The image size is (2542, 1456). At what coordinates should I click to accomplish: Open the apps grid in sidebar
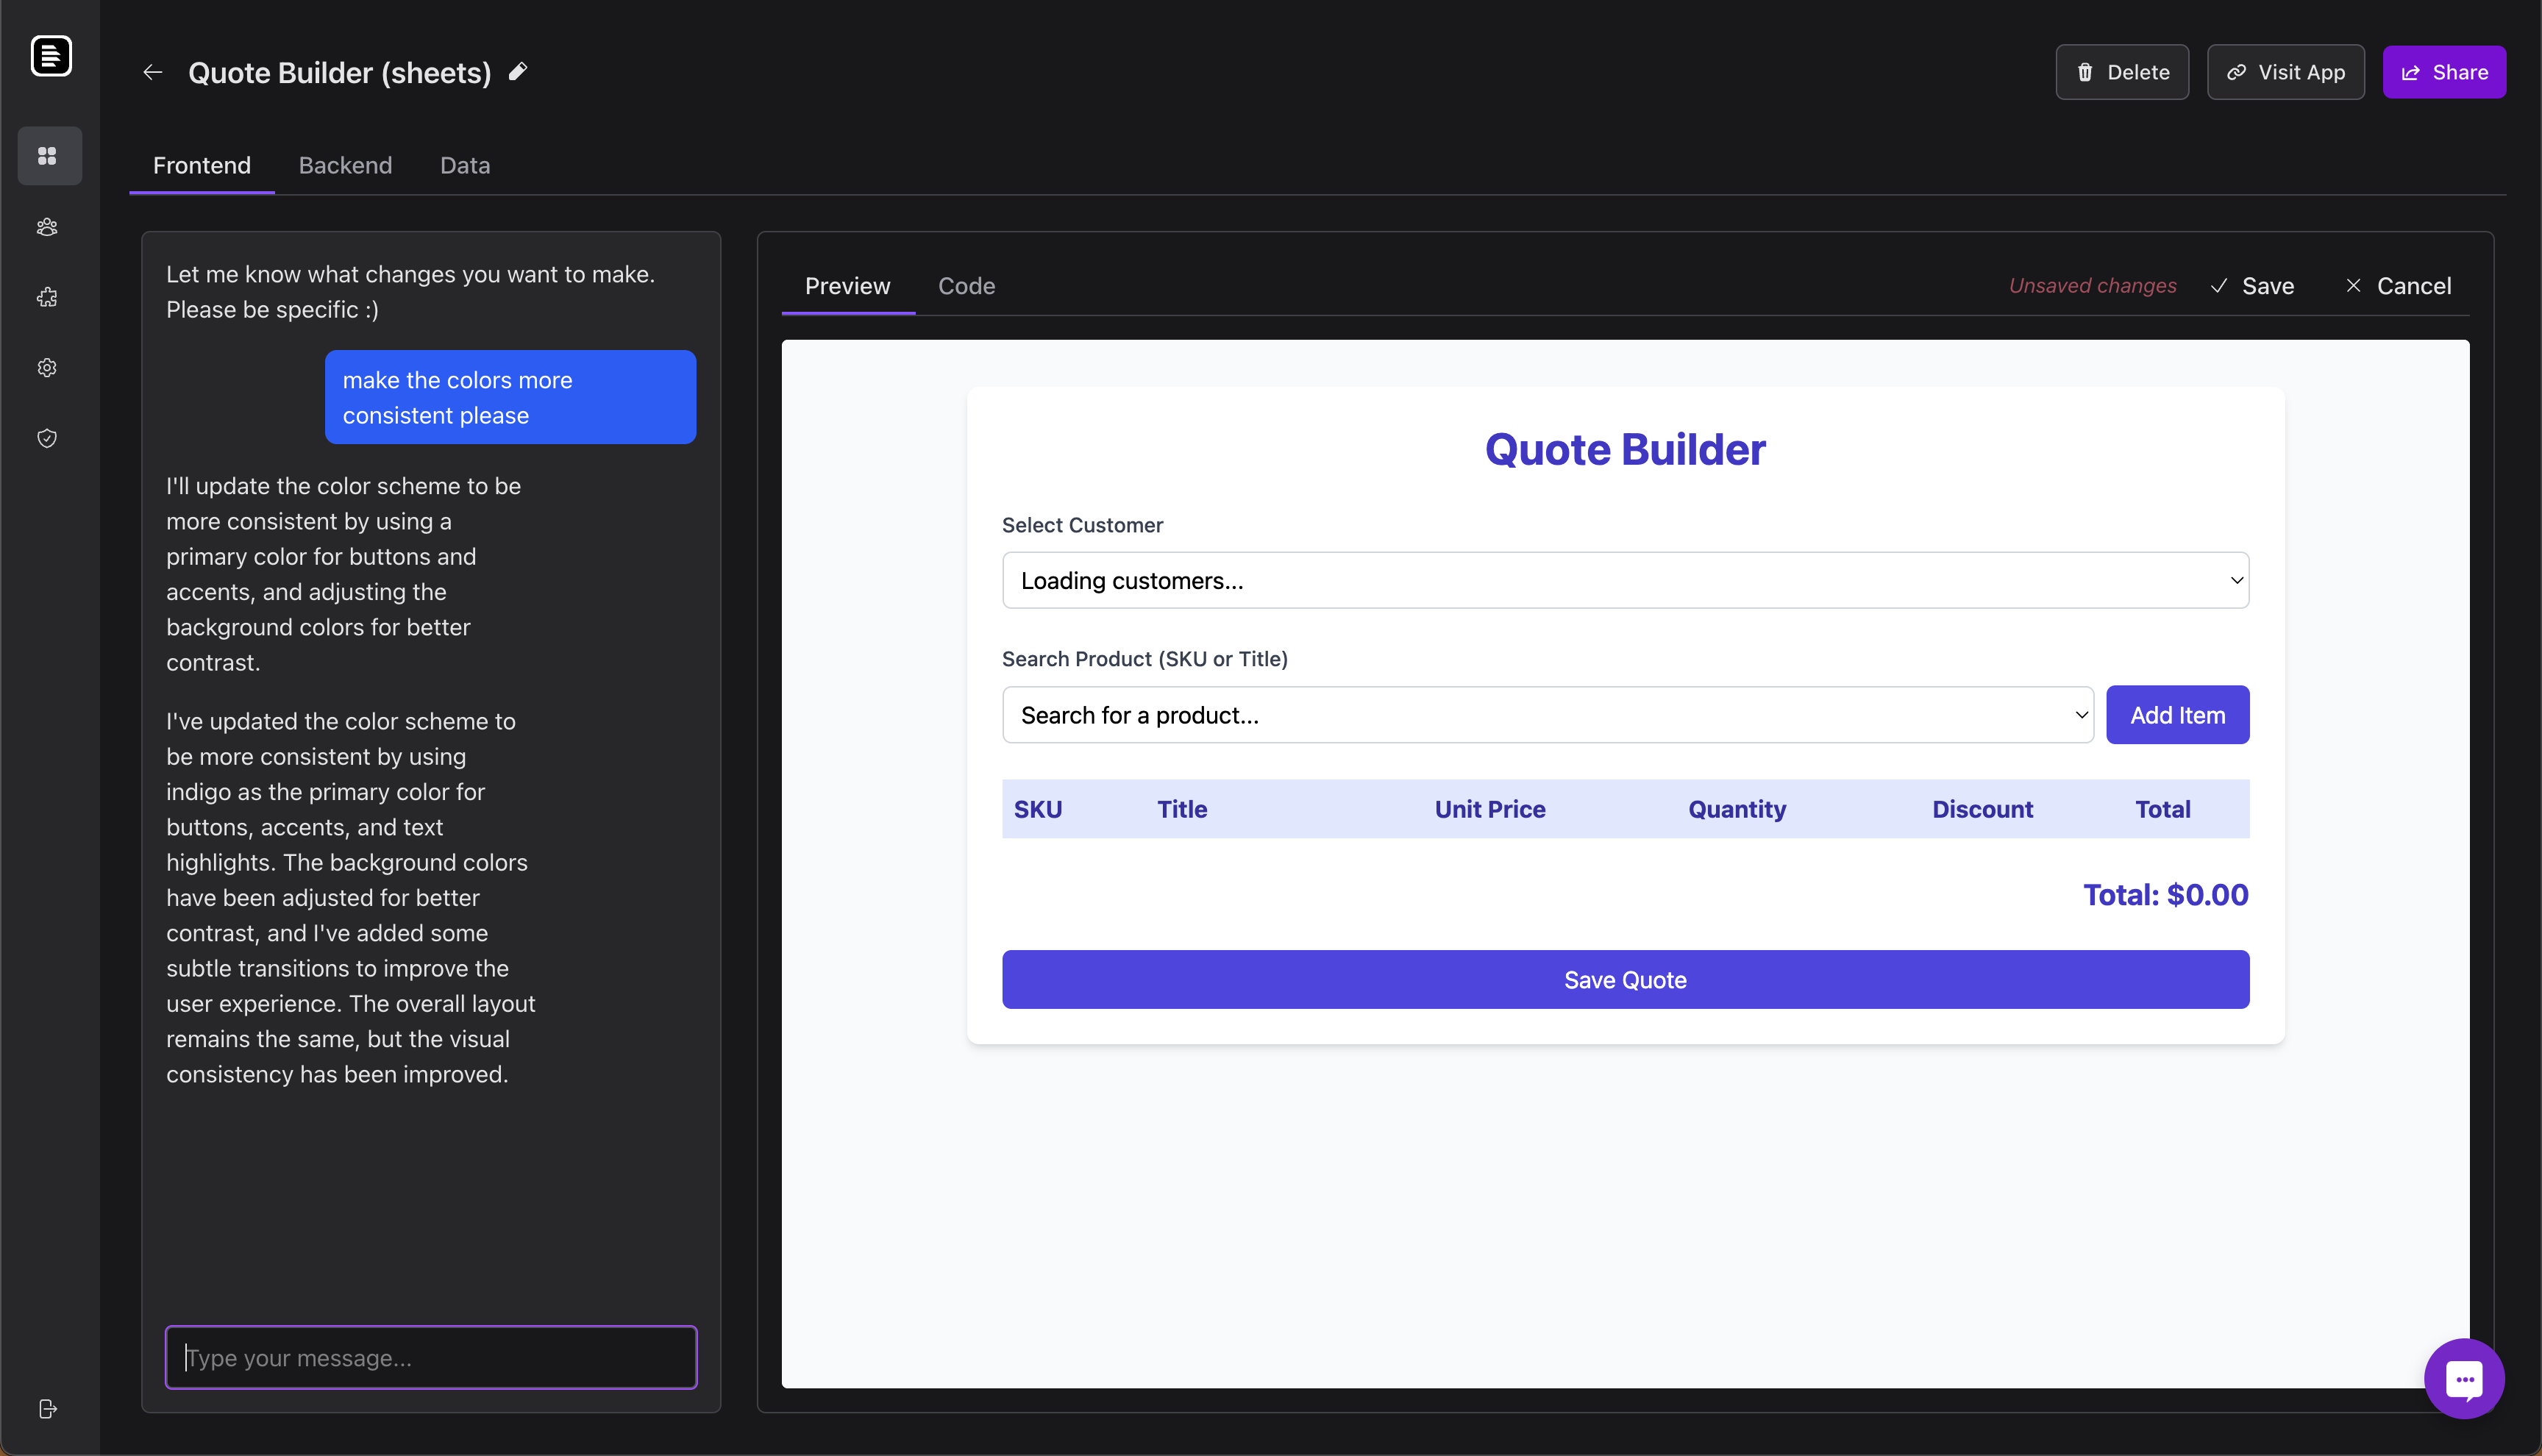coord(48,155)
